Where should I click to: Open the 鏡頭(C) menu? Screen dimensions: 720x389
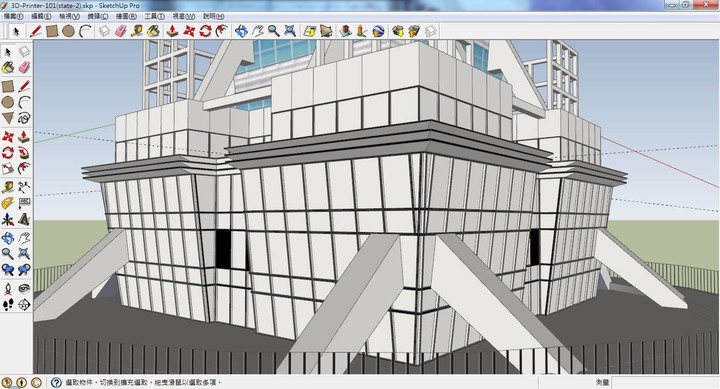[98, 16]
